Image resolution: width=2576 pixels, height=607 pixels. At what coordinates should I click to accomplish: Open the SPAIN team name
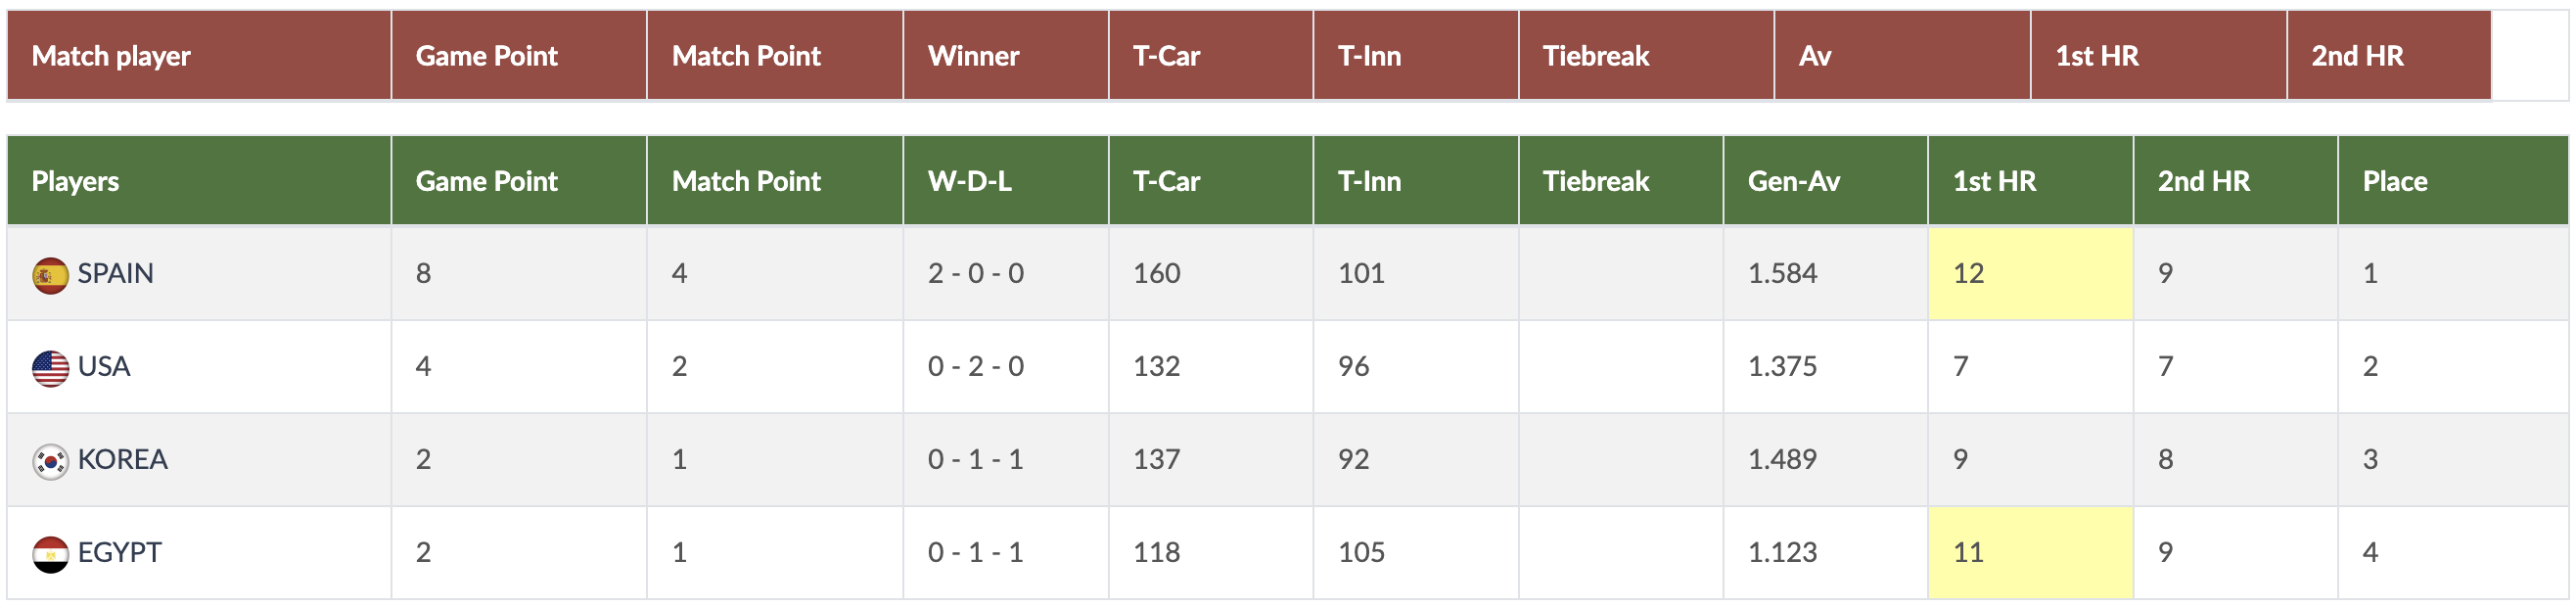[115, 273]
